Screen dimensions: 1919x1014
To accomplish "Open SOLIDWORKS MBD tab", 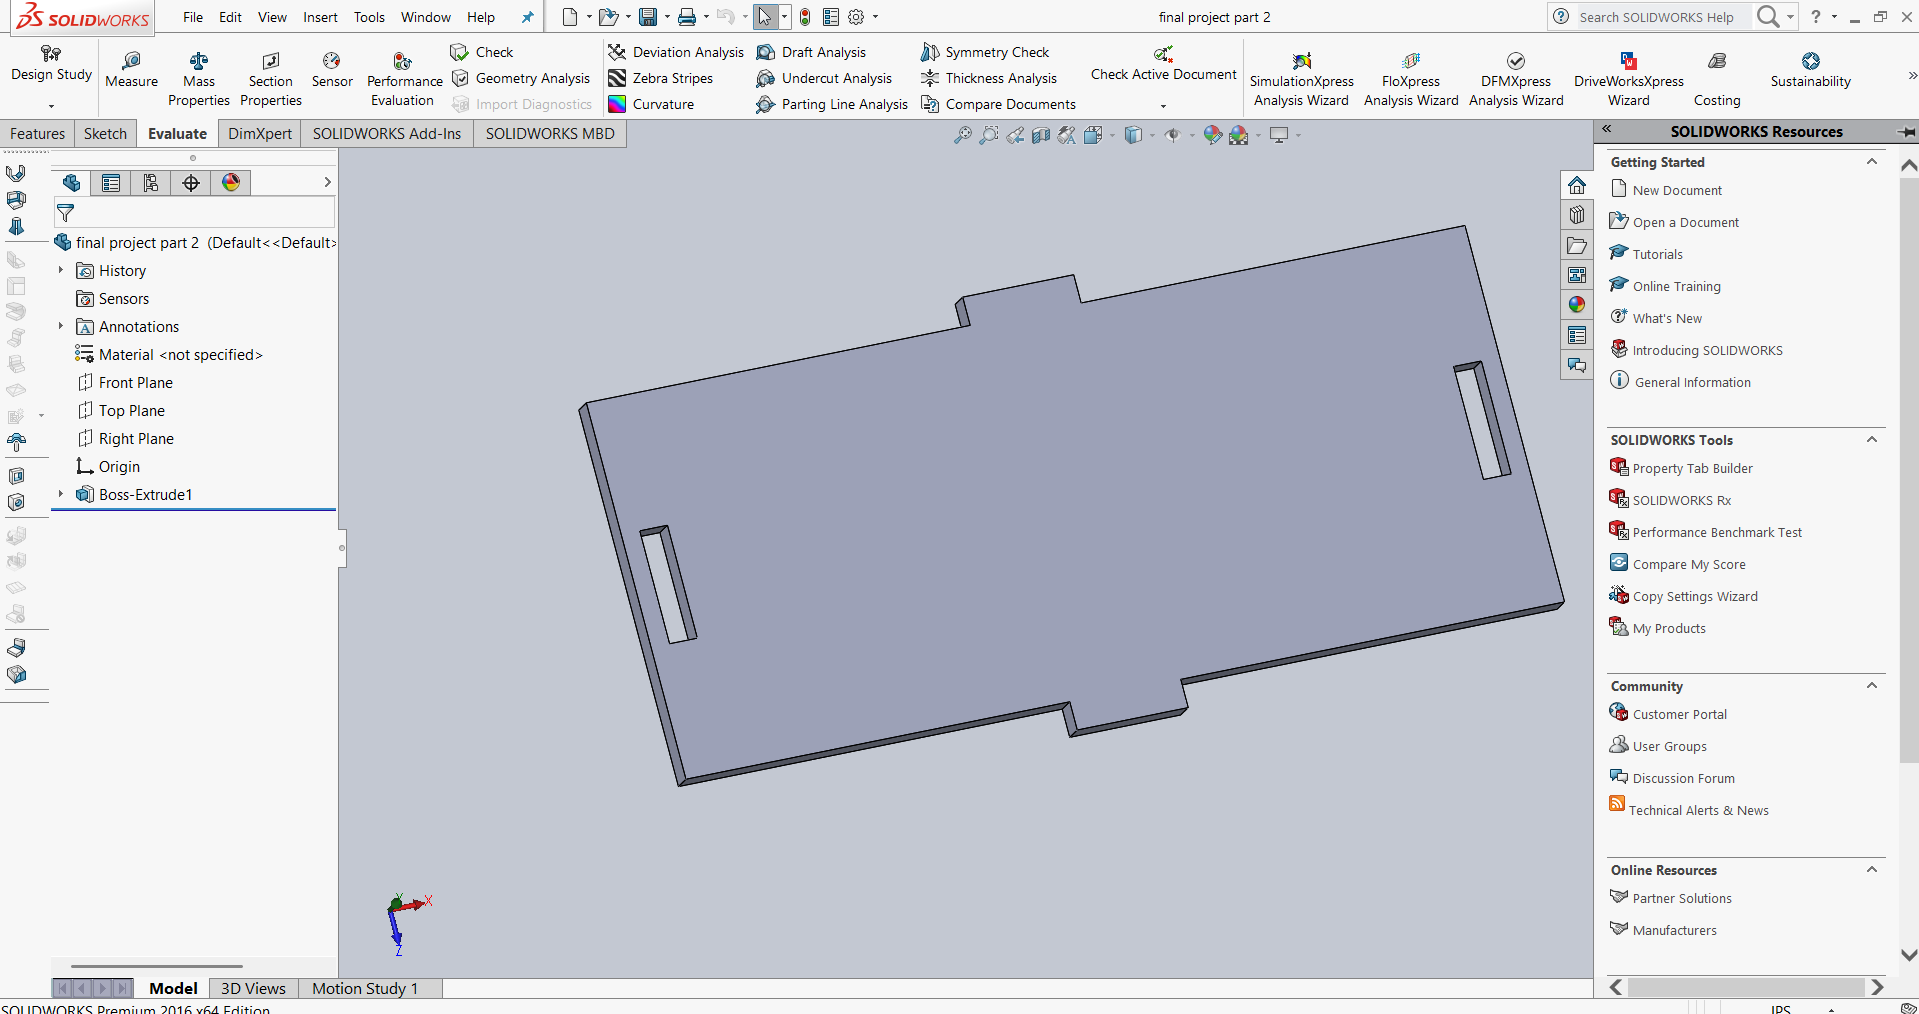I will [x=550, y=133].
